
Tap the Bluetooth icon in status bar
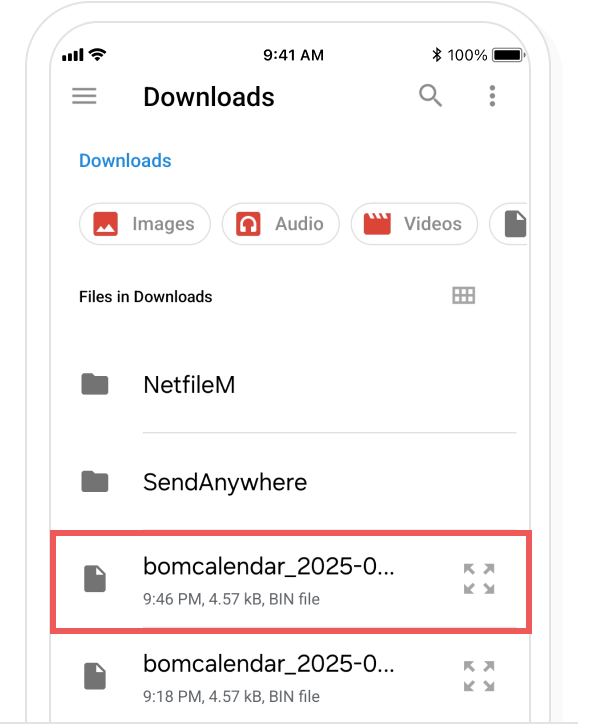(x=436, y=54)
